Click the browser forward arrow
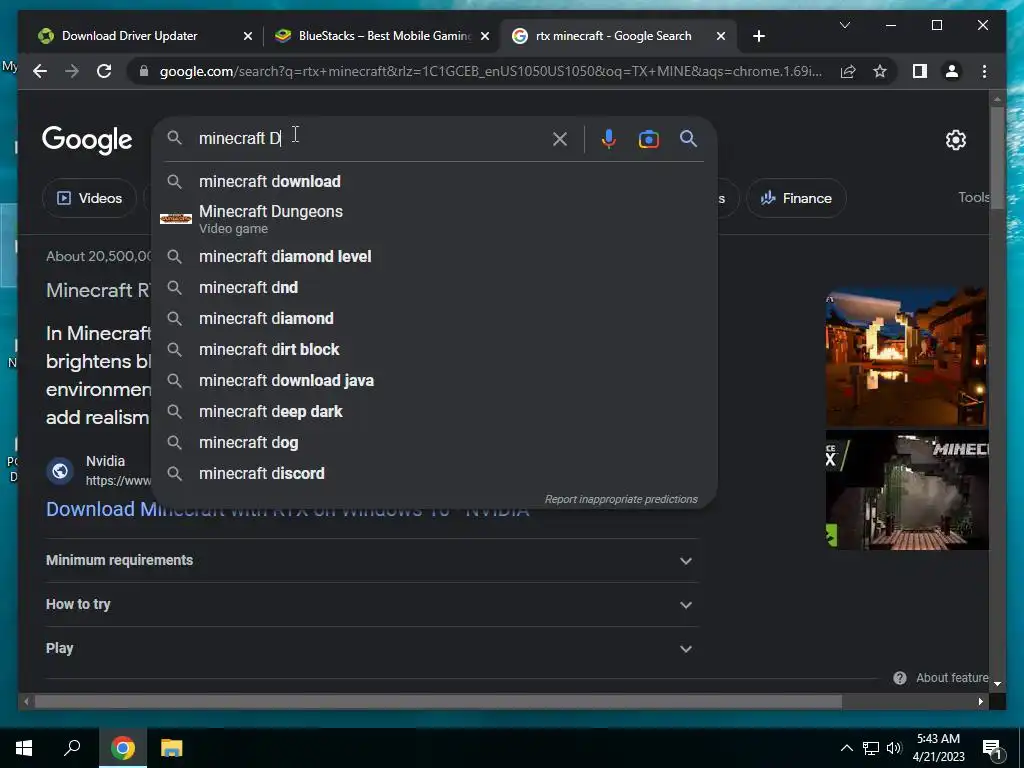This screenshot has width=1024, height=768. 72,71
